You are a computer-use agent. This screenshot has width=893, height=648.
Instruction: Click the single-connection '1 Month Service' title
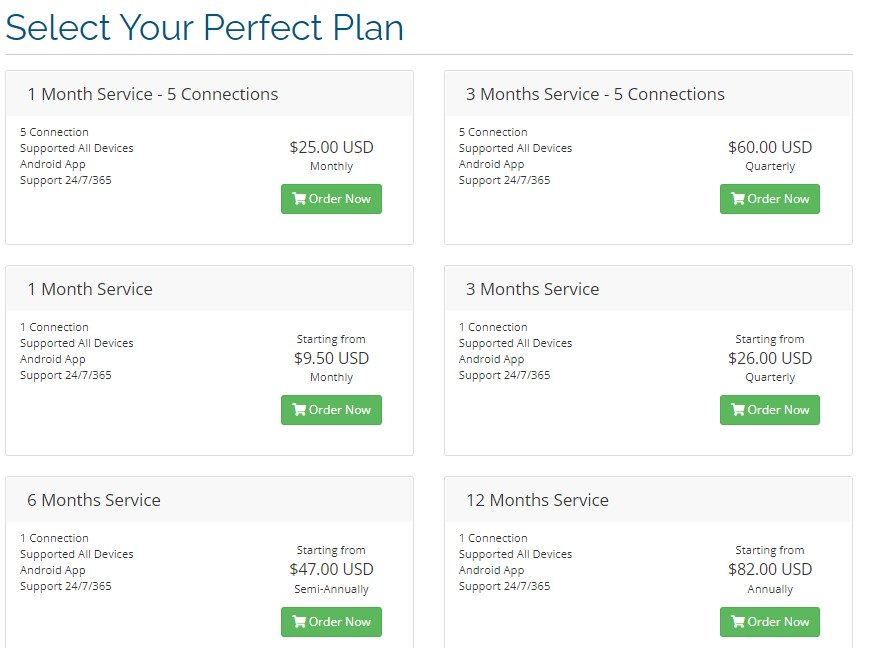(90, 289)
